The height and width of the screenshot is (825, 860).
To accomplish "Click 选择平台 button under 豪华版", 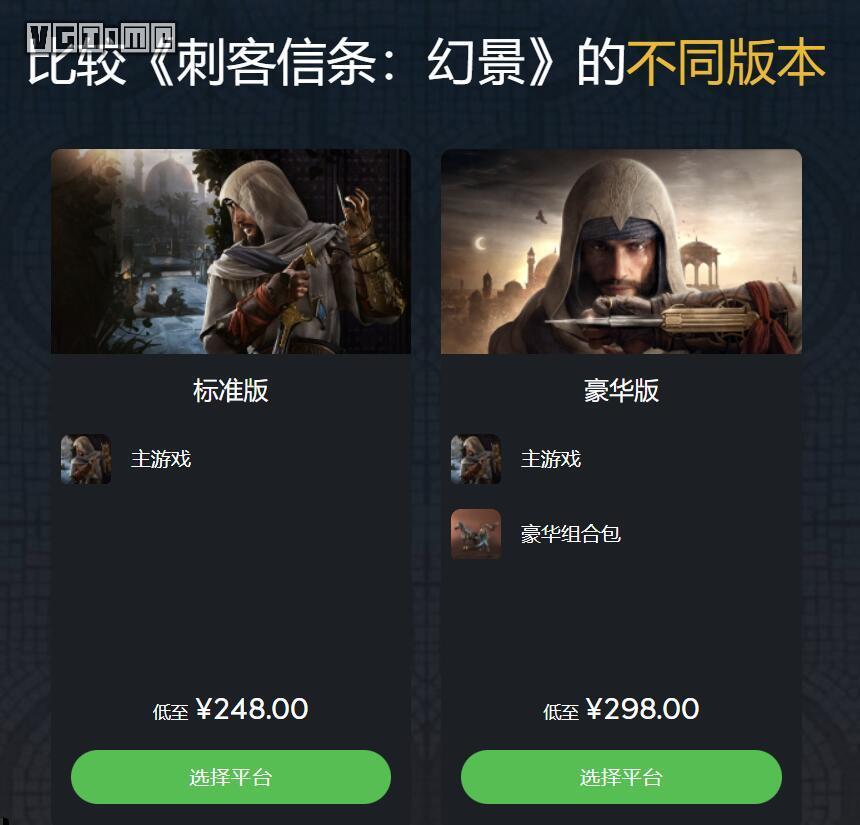I will pyautogui.click(x=621, y=777).
